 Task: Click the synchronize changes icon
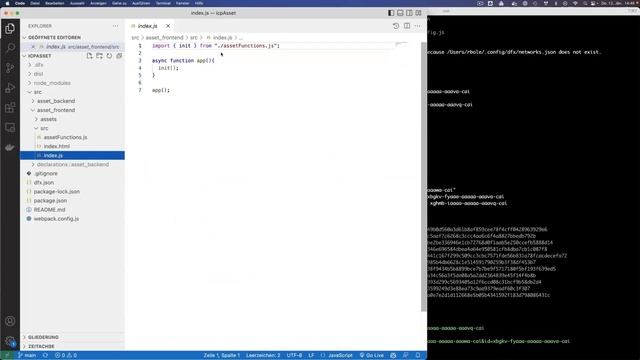(x=45, y=356)
